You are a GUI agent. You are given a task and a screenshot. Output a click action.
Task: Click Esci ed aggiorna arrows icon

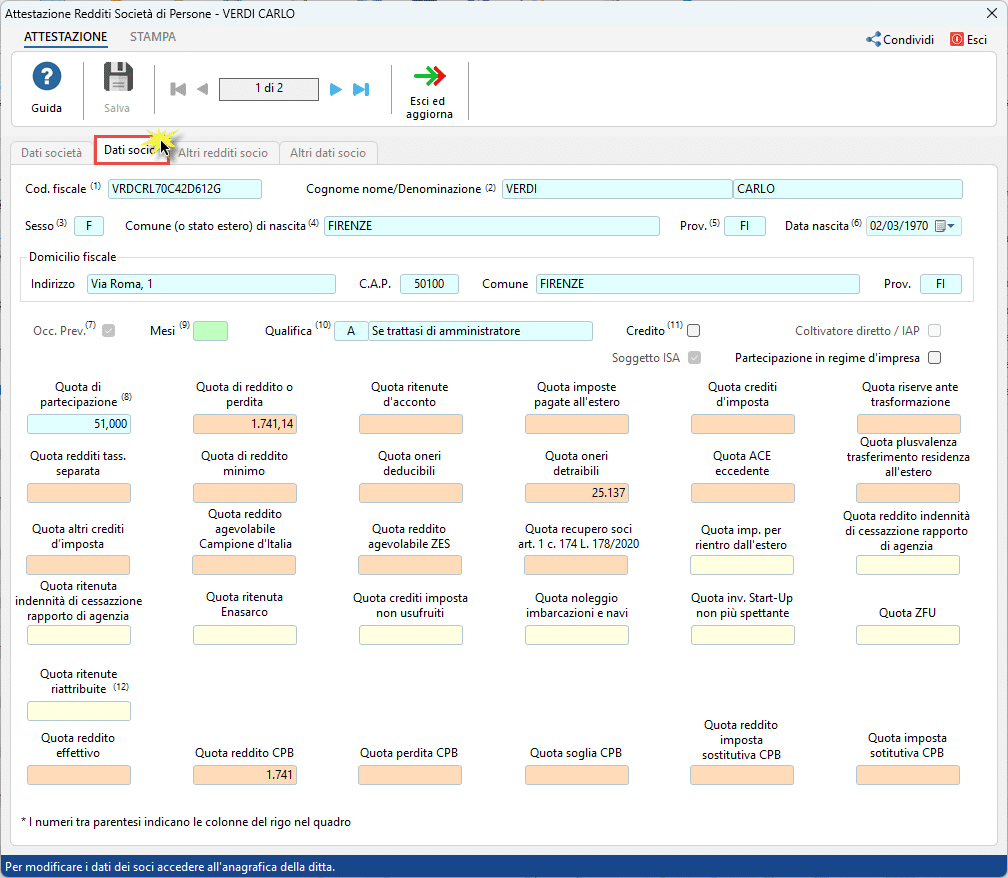(x=430, y=77)
